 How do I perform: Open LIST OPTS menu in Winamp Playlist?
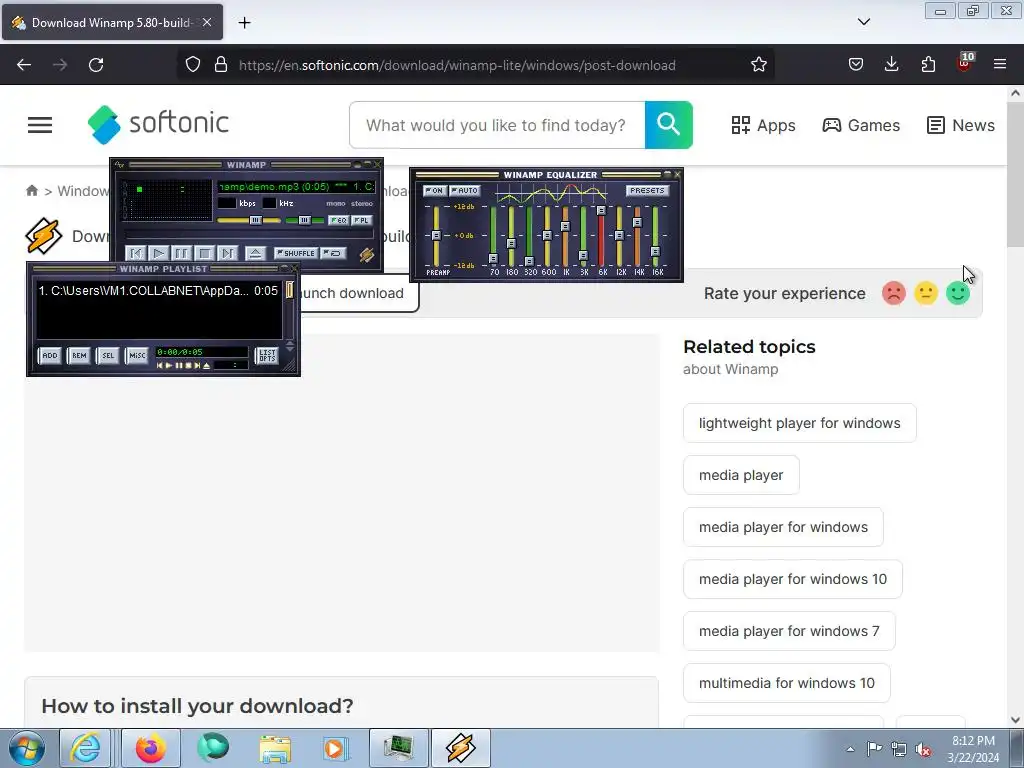(x=267, y=356)
